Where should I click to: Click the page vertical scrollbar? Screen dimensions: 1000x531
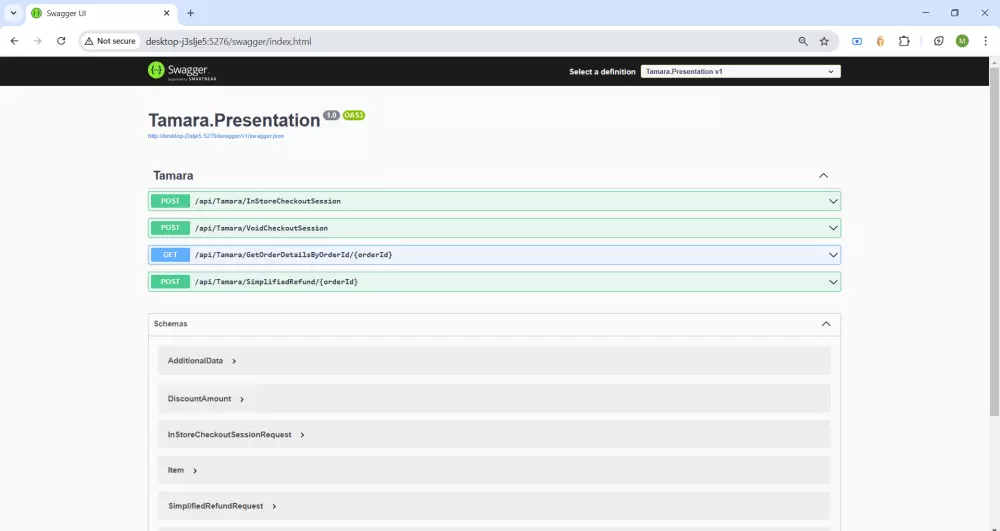pos(994,242)
